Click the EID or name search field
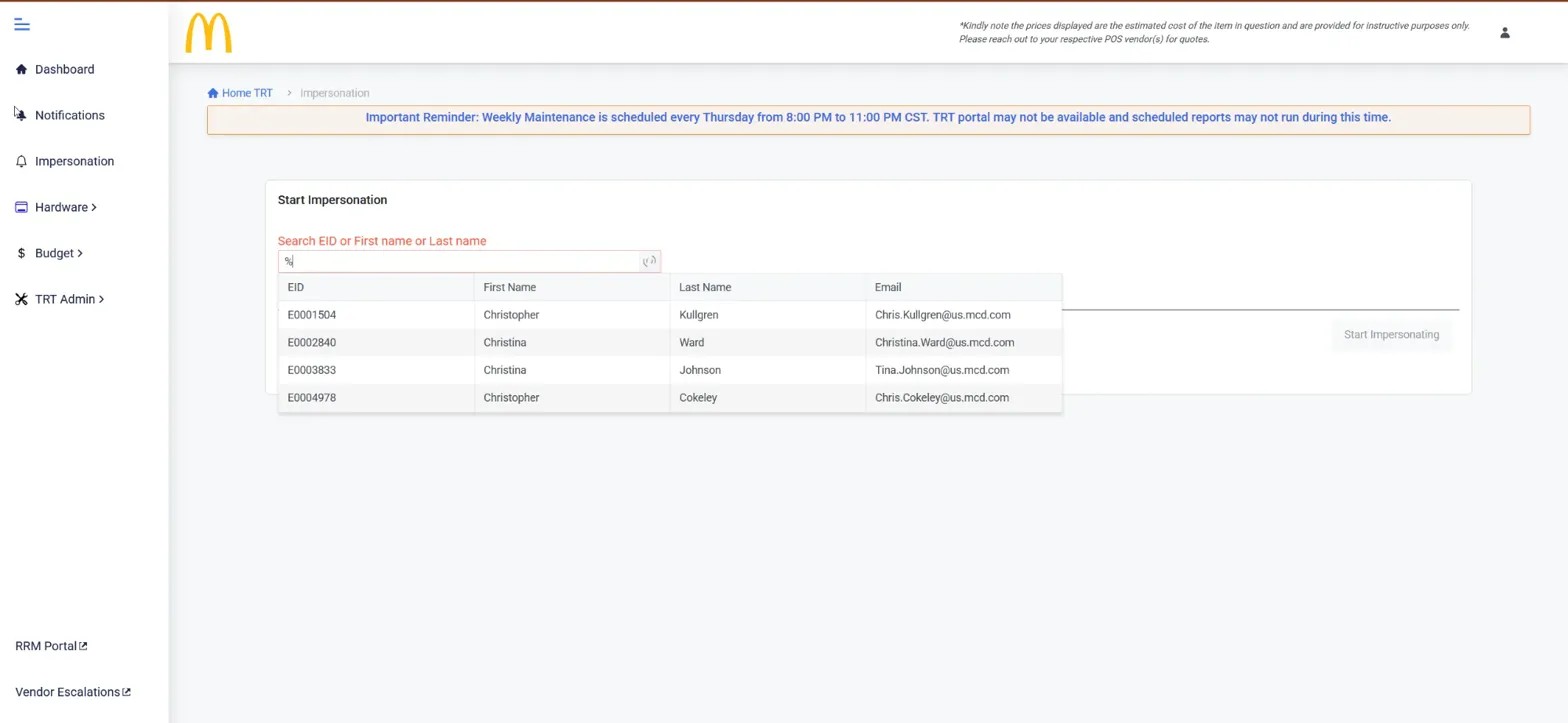 click(x=460, y=261)
